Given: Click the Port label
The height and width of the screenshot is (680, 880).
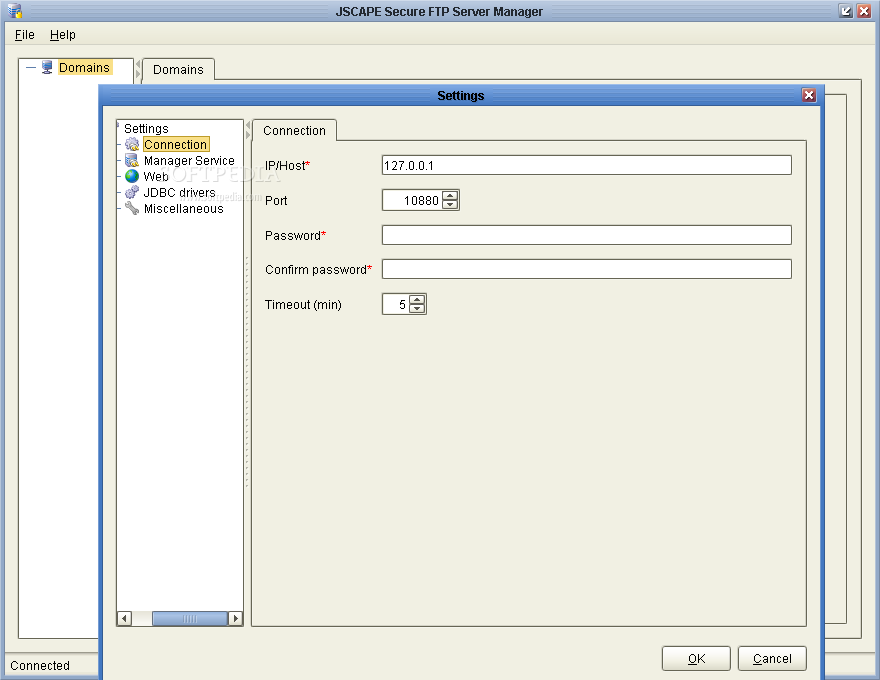Looking at the screenshot, I should pos(276,201).
